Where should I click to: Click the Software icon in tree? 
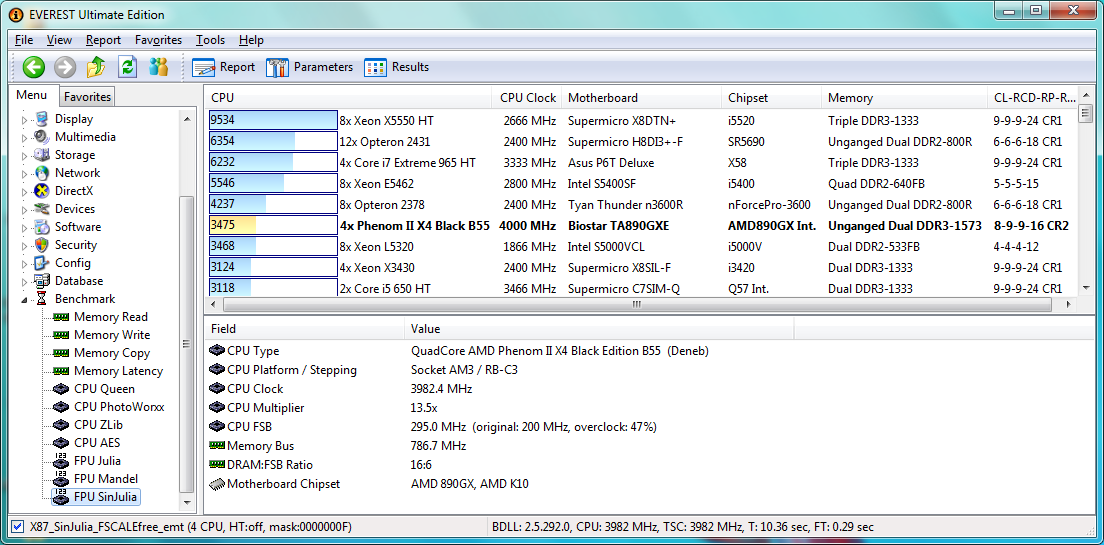coord(42,227)
